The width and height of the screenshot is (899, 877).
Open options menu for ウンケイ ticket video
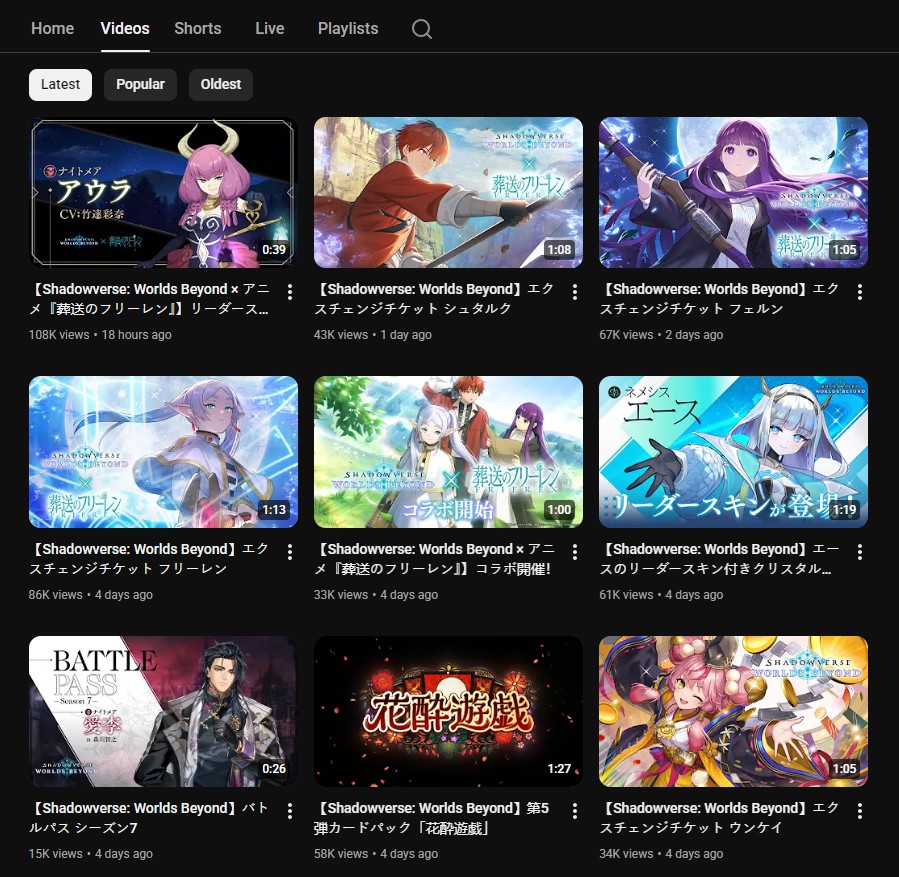pos(859,811)
